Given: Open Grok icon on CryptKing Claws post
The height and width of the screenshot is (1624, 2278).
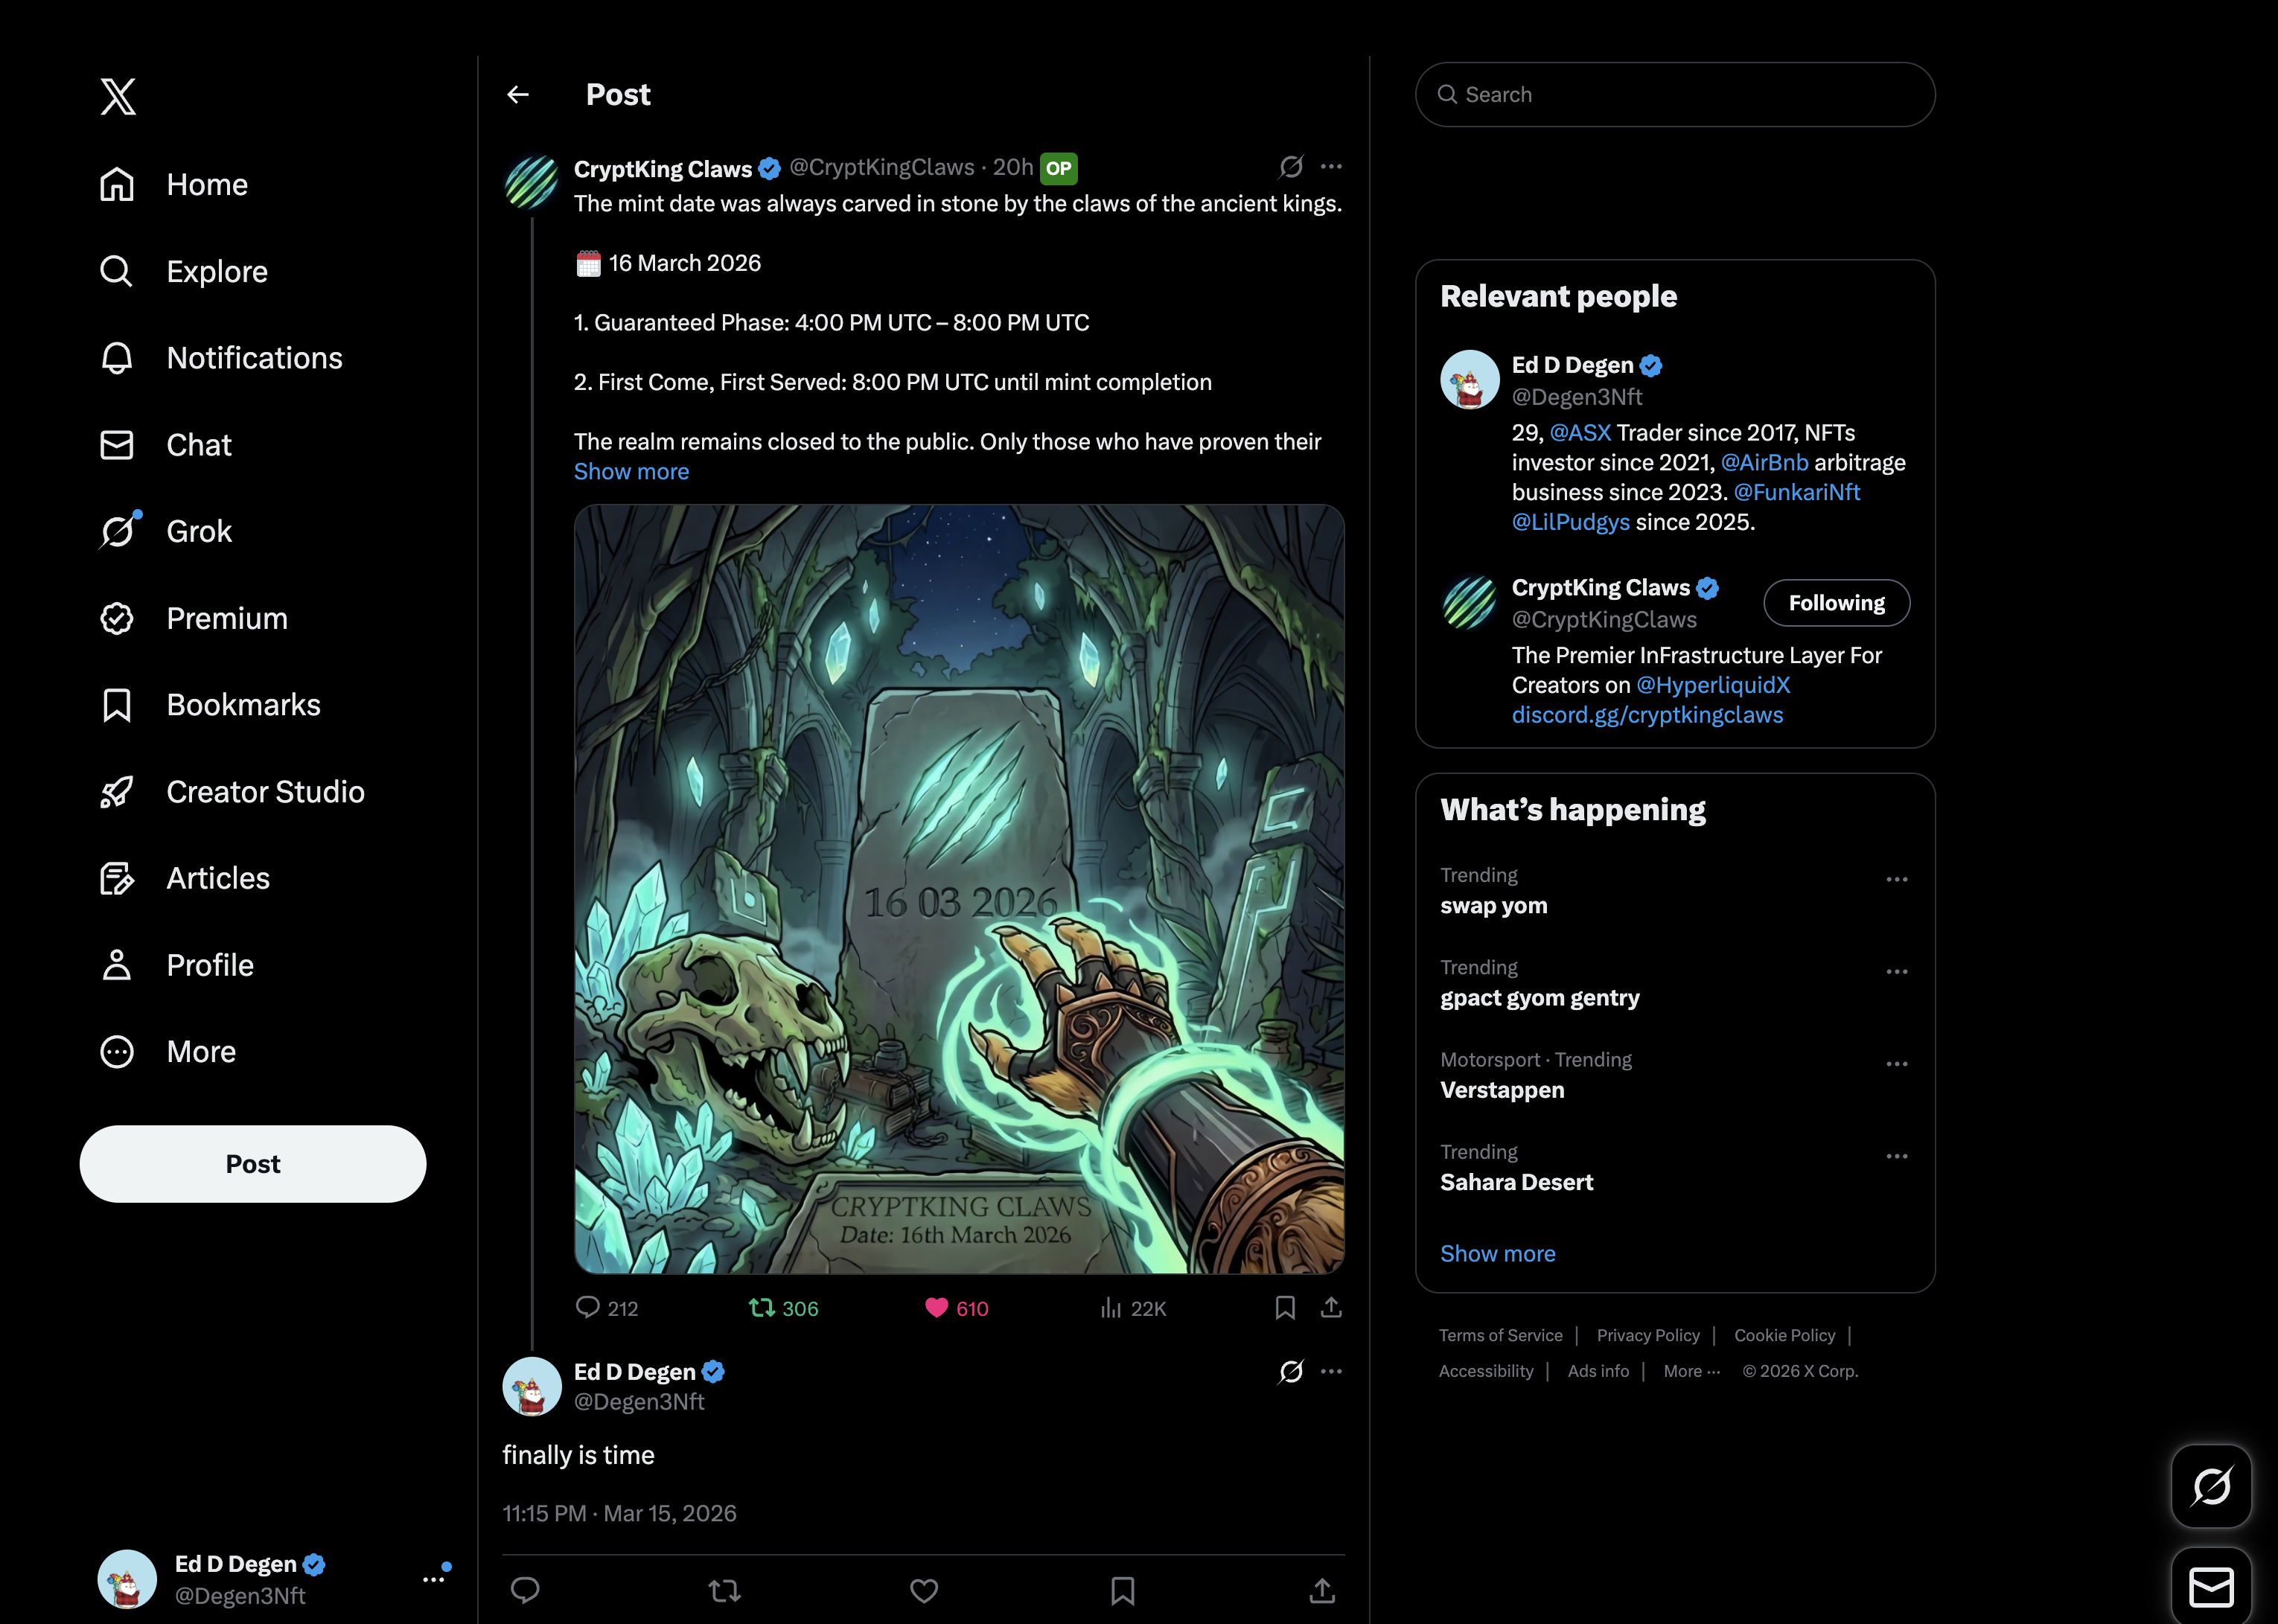Looking at the screenshot, I should coord(1291,166).
